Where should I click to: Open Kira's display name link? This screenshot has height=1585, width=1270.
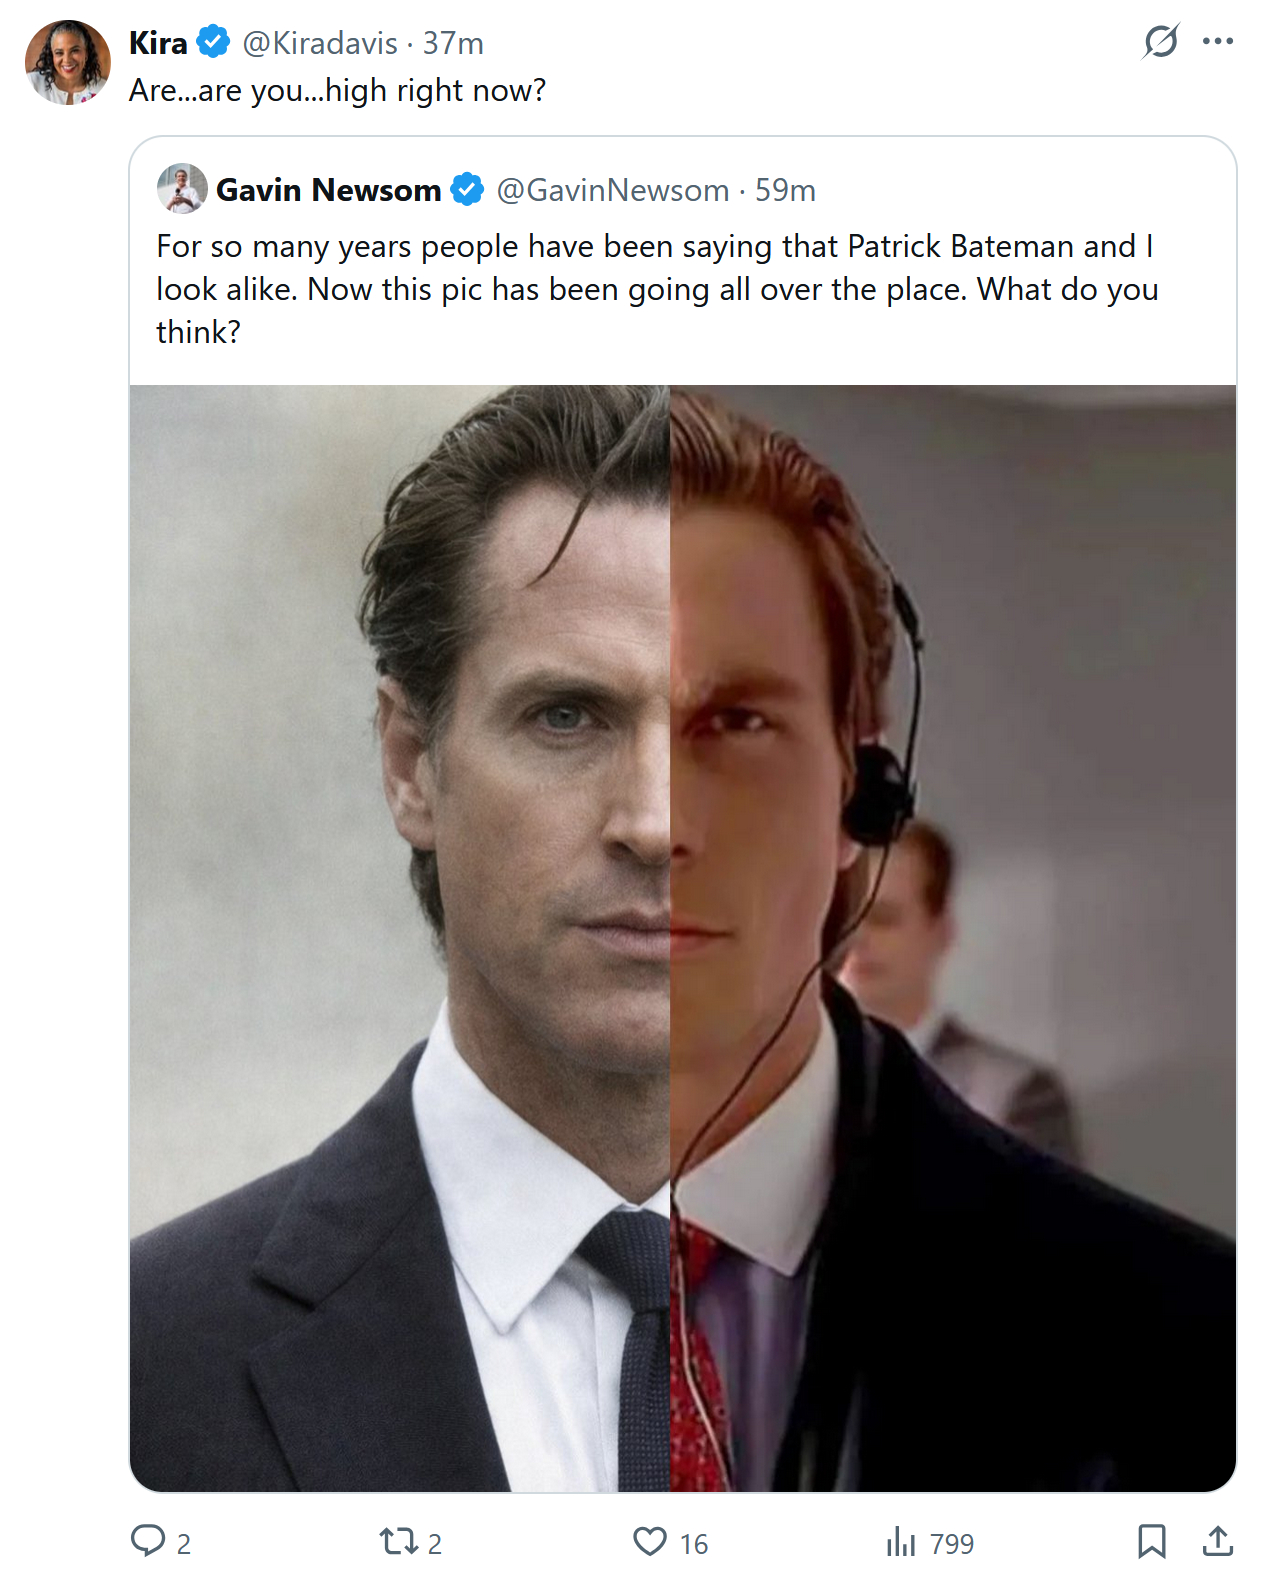pos(158,43)
